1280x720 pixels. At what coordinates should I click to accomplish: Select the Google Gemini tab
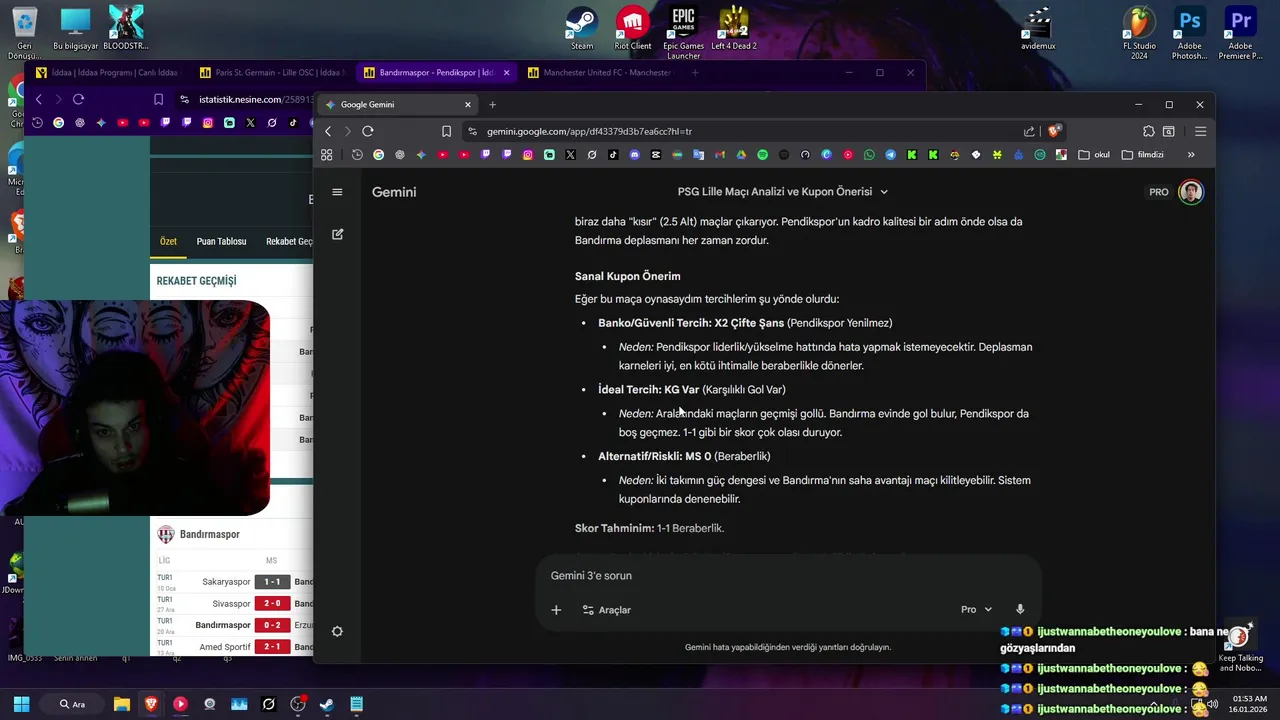pos(398,104)
